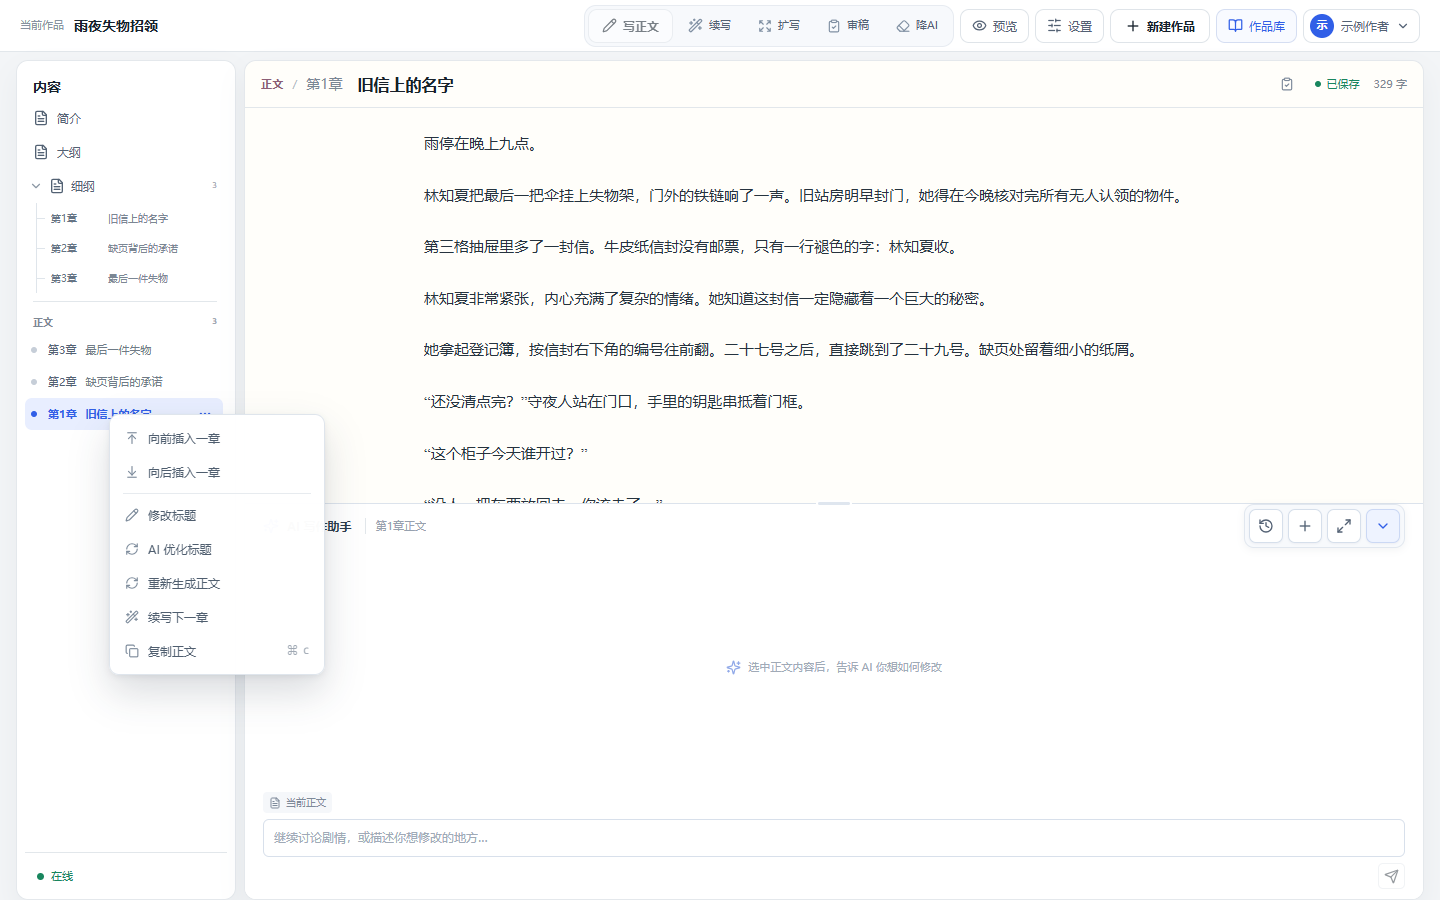Click the more-options dots on 第1章 row
This screenshot has width=1440, height=900.
205,414
